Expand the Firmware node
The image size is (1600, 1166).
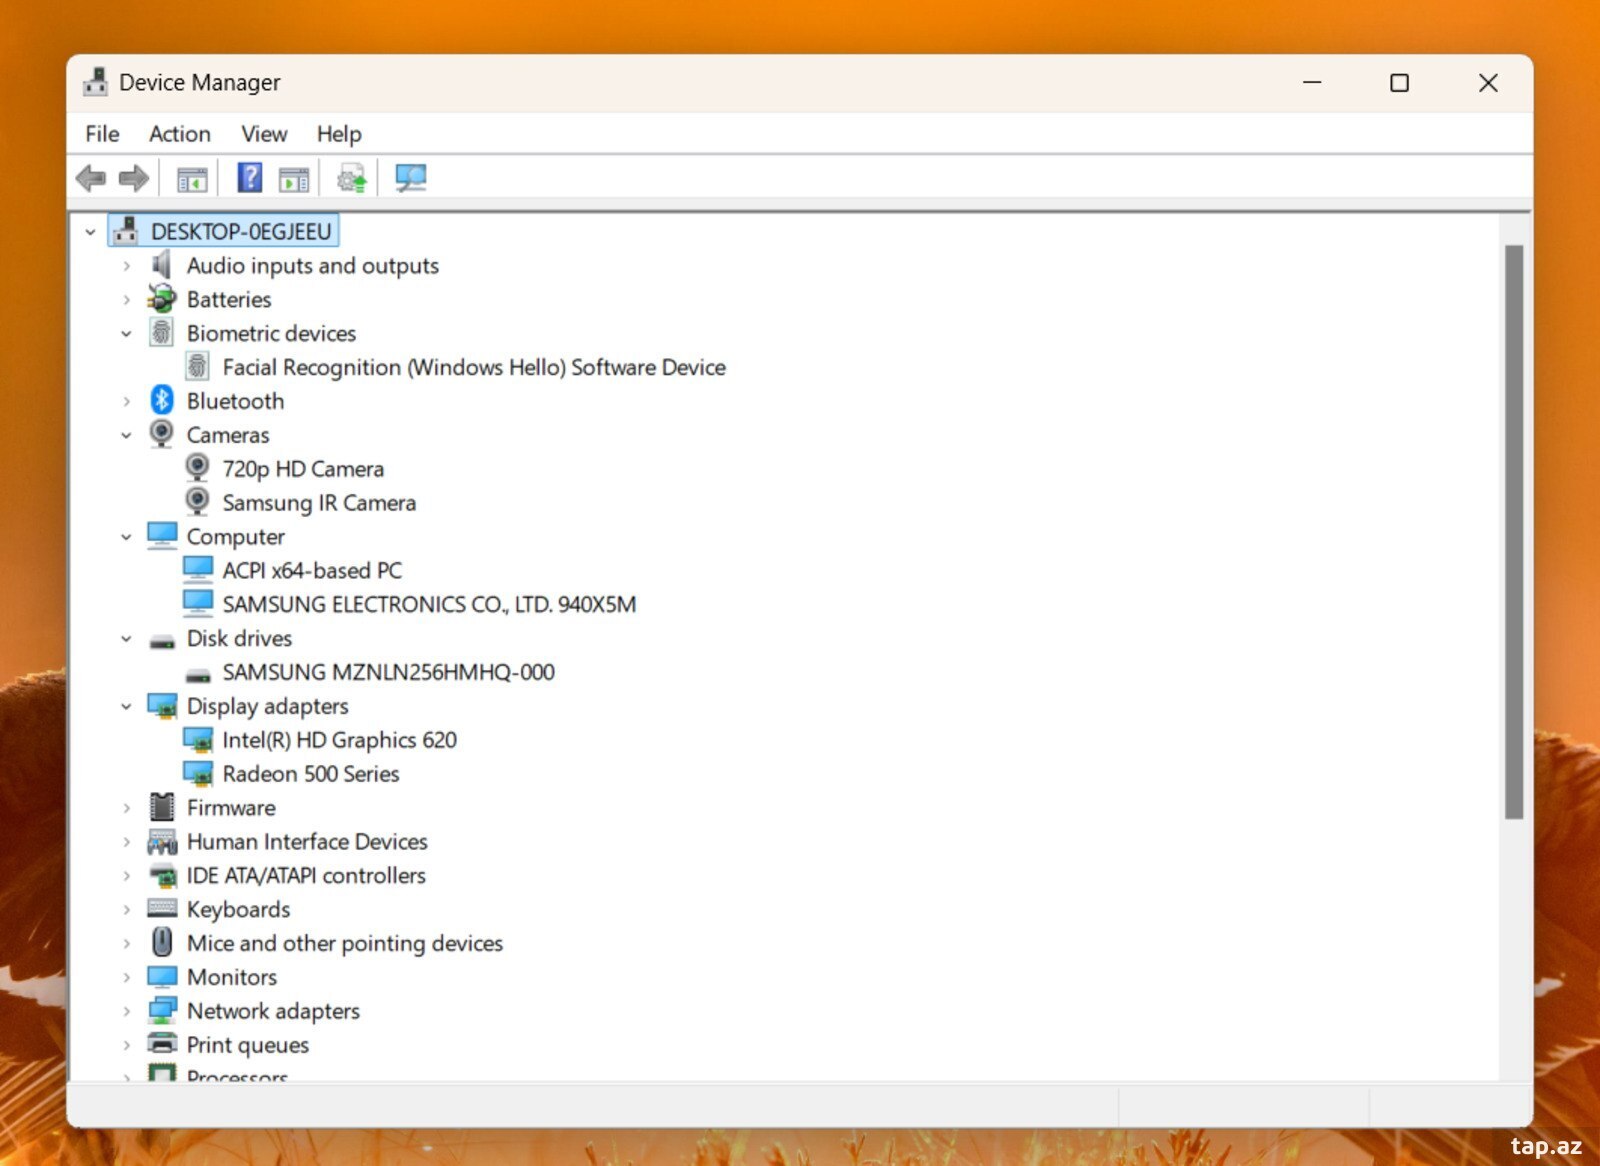127,808
